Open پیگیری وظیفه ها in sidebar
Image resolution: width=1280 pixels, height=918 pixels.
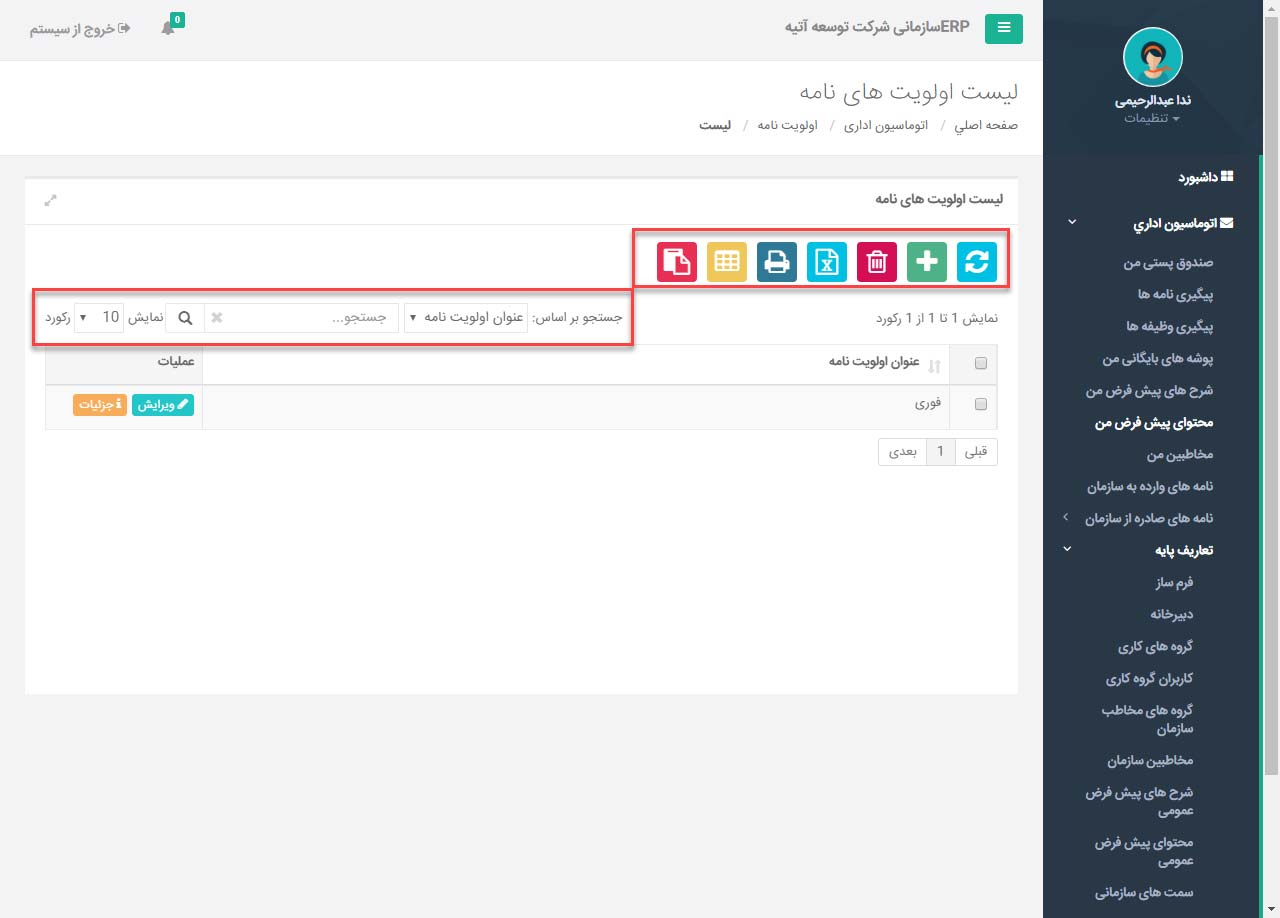[x=1169, y=326]
